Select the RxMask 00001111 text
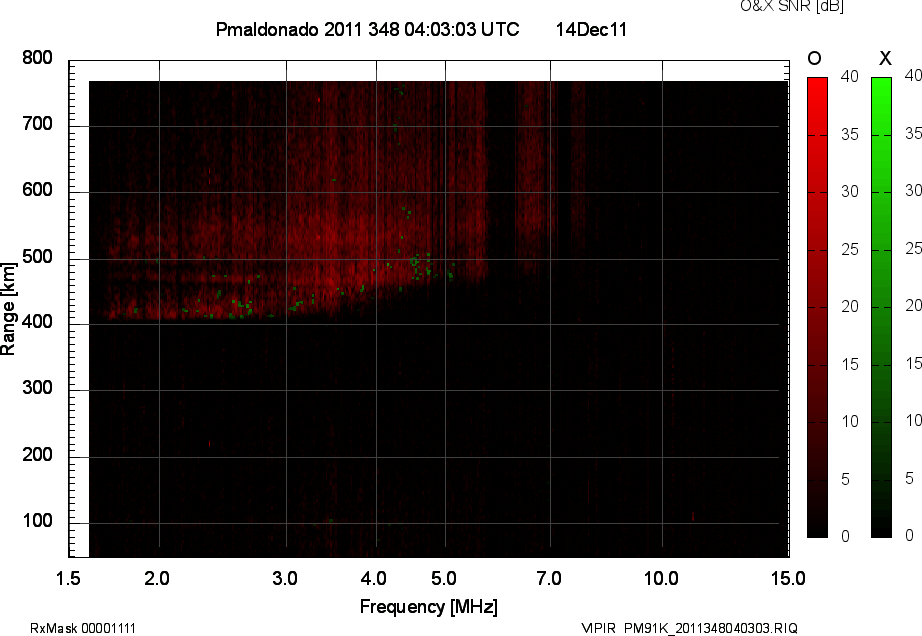 [83, 628]
